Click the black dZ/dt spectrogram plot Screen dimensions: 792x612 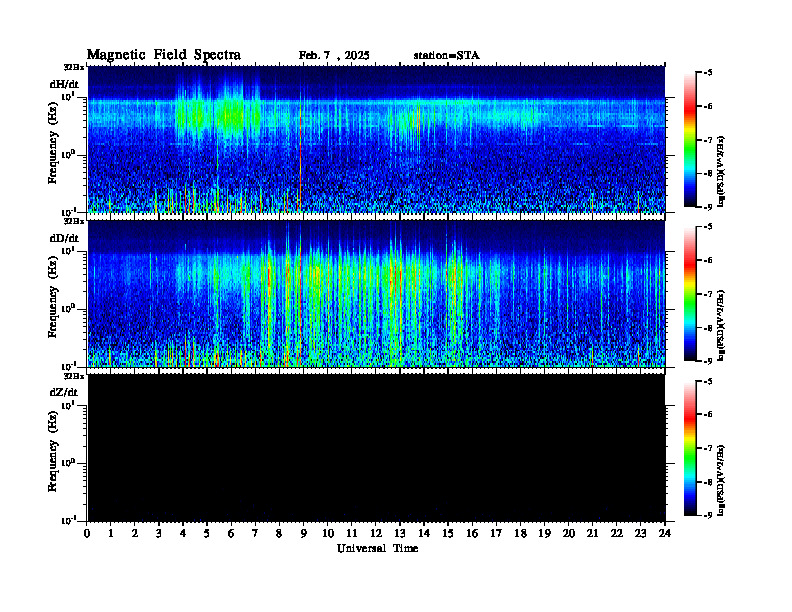[376, 447]
